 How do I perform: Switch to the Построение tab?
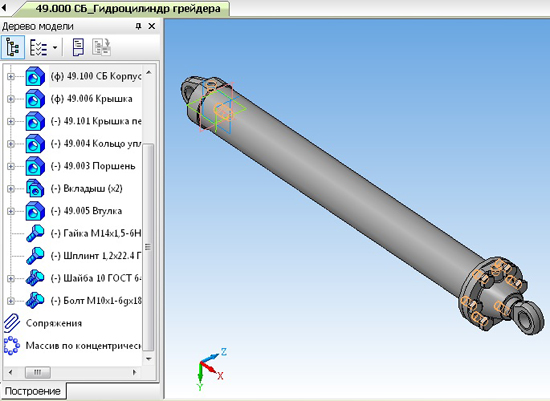point(32,391)
